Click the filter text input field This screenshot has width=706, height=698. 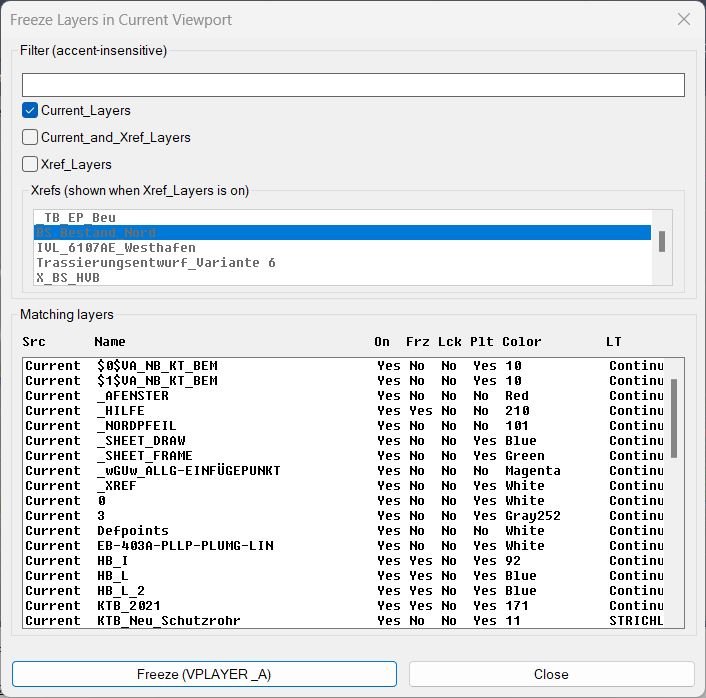tap(353, 85)
